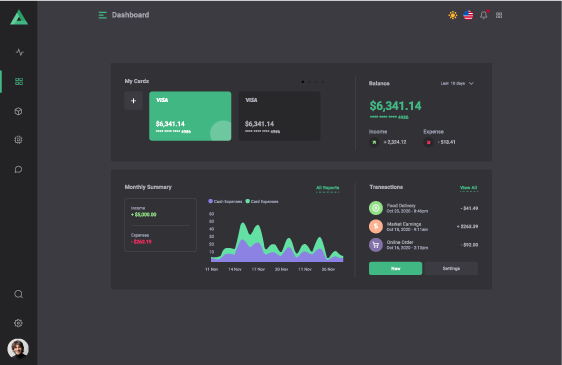Select the green Visa card
The image size is (562, 365).
pyautogui.click(x=190, y=116)
